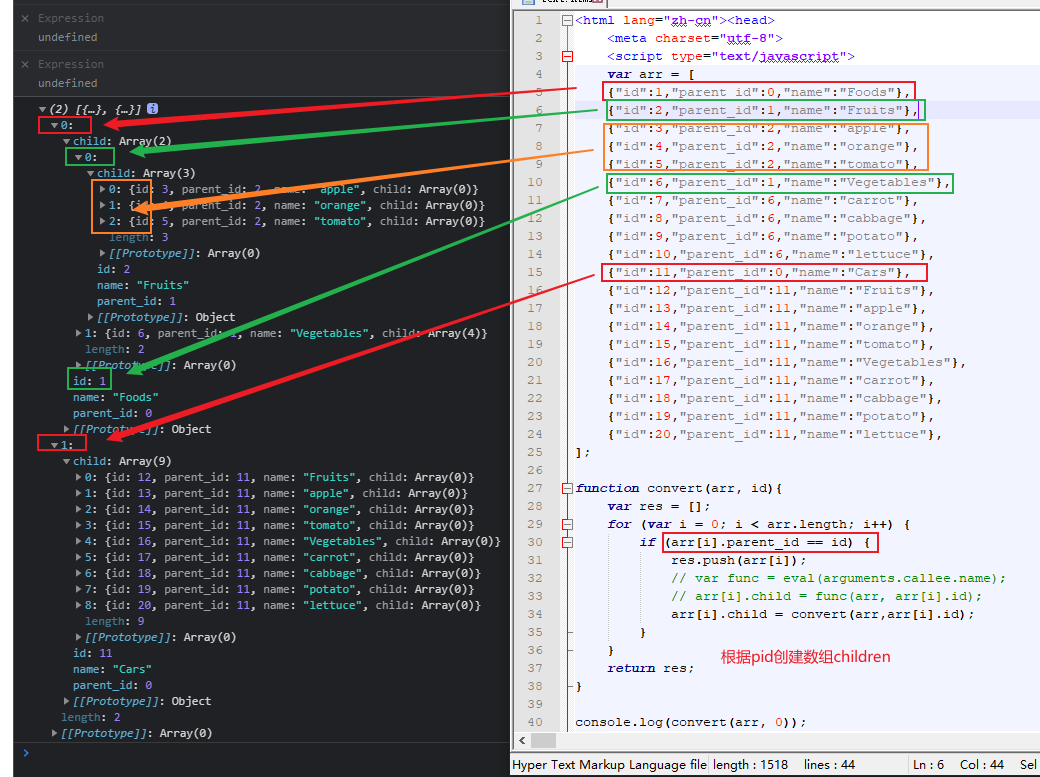Click line number 40 in the editor margin
Screen dimensions: 1040x777
535,723
